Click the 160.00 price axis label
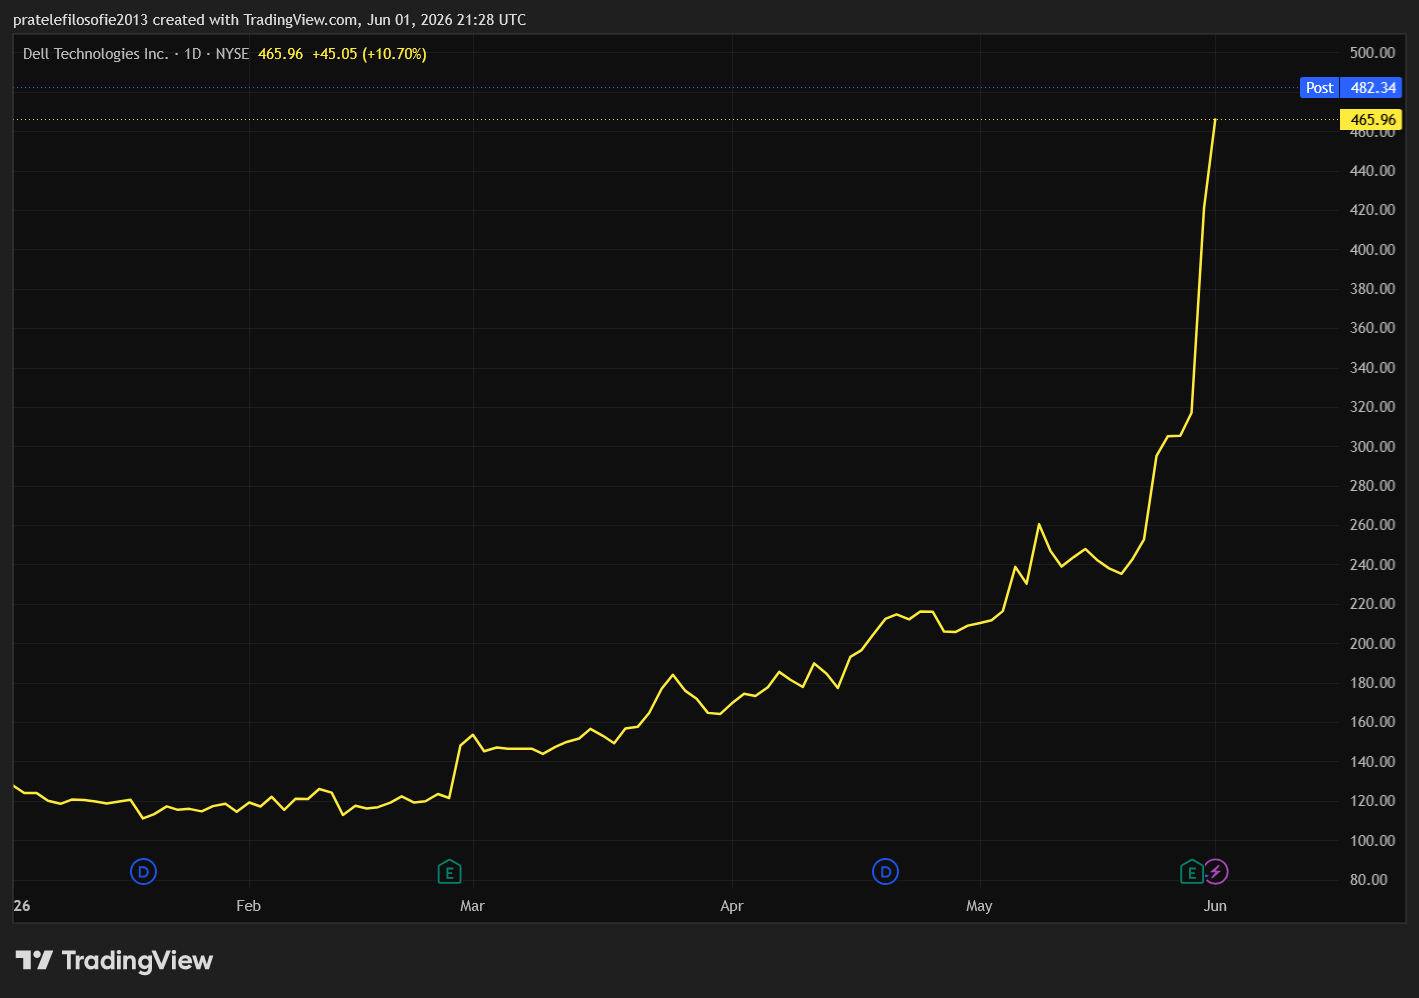 point(1372,722)
